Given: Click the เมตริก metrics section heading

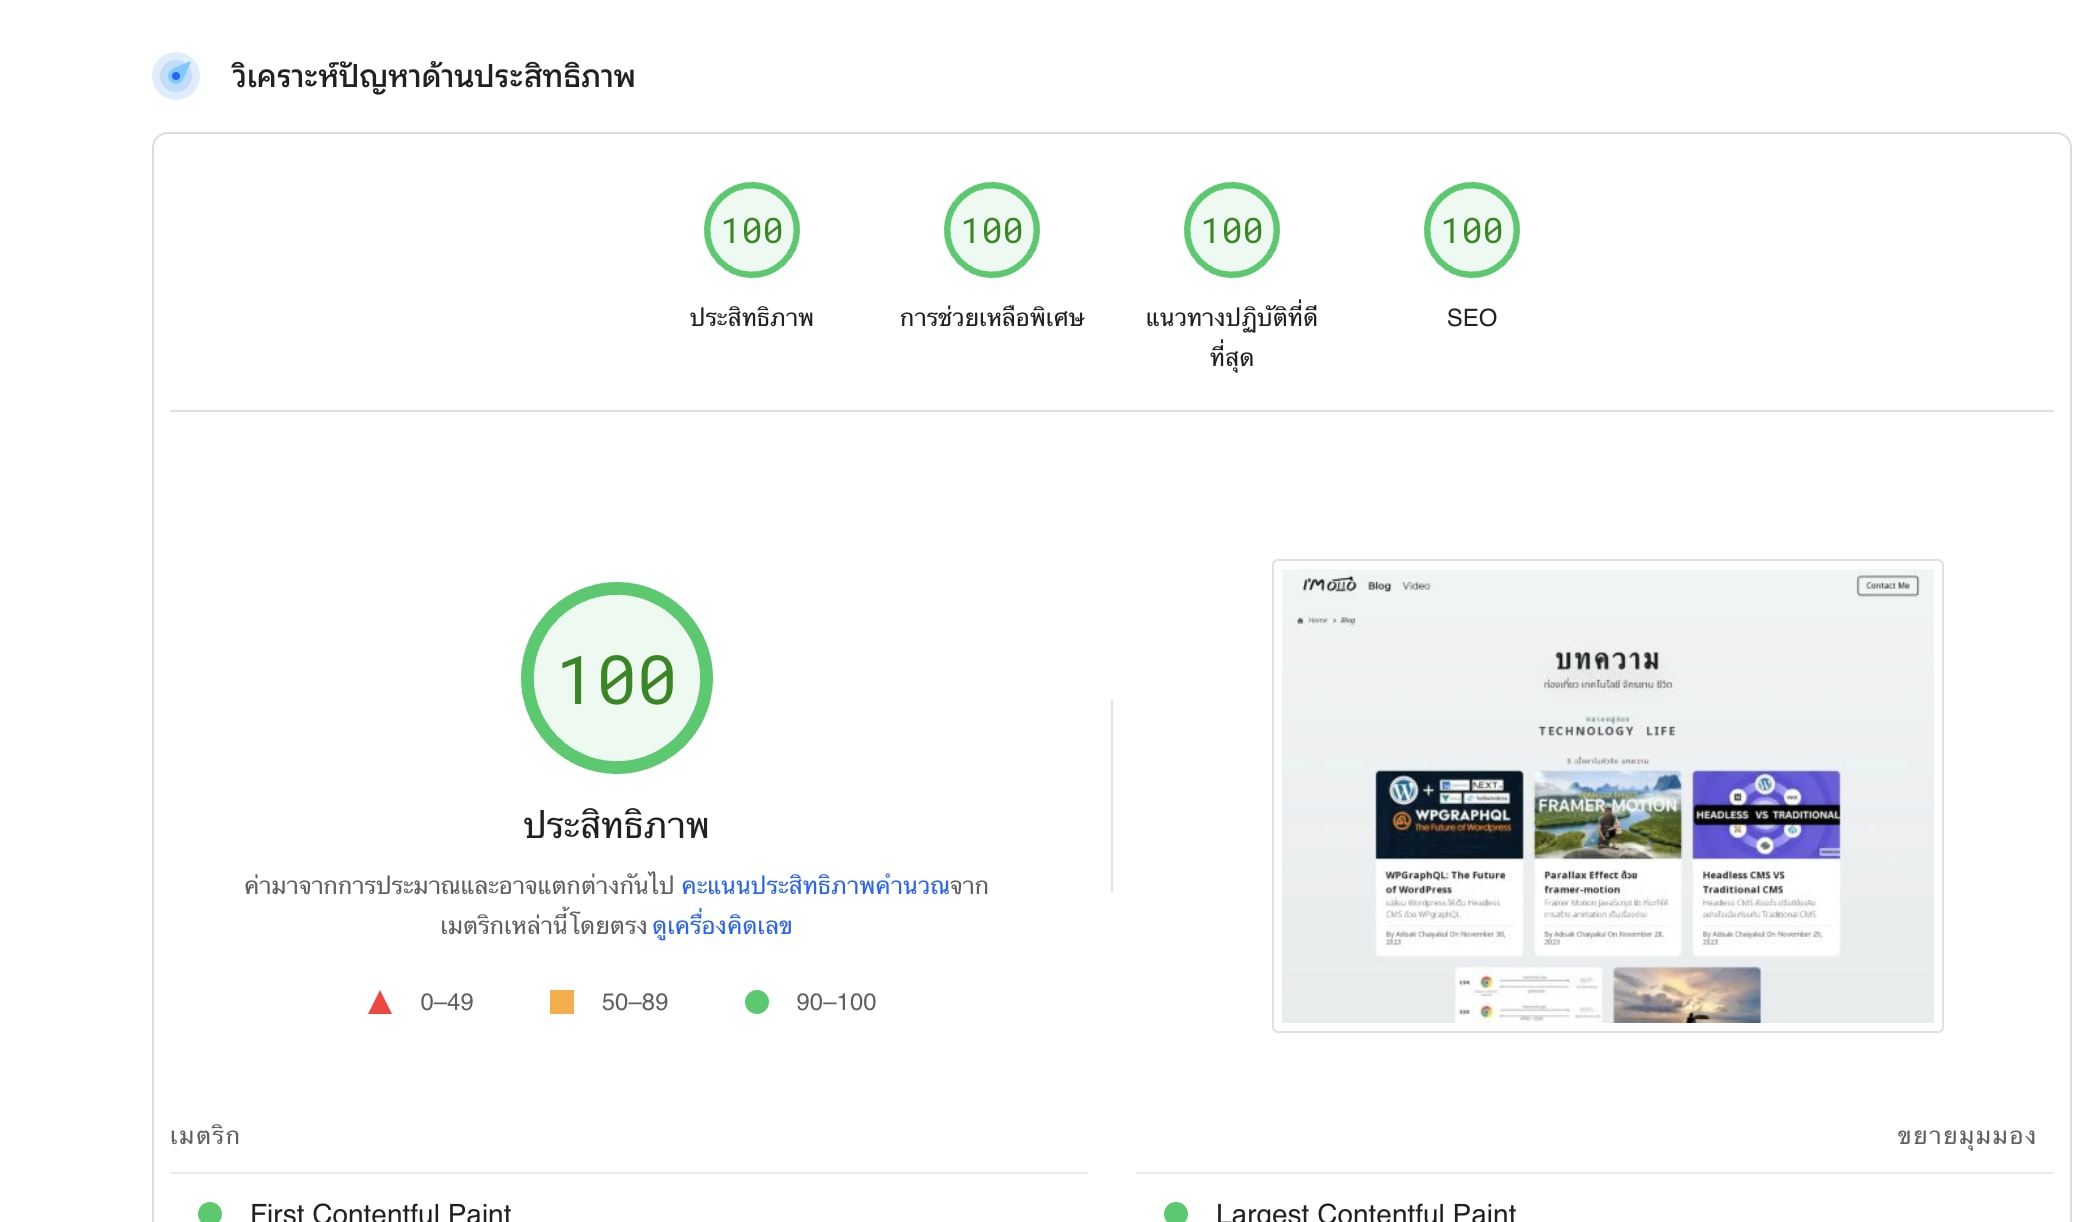Looking at the screenshot, I should pyautogui.click(x=205, y=1137).
